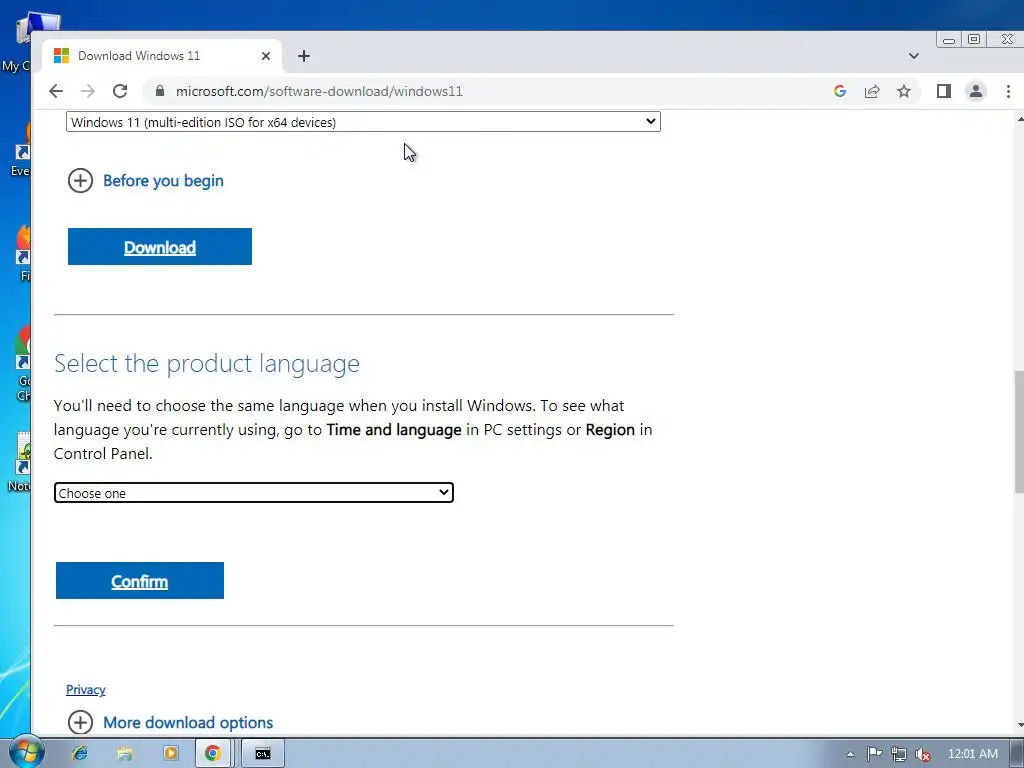Click the Chrome taskbar button
Image resolution: width=1024 pixels, height=768 pixels.
pyautogui.click(x=213, y=753)
